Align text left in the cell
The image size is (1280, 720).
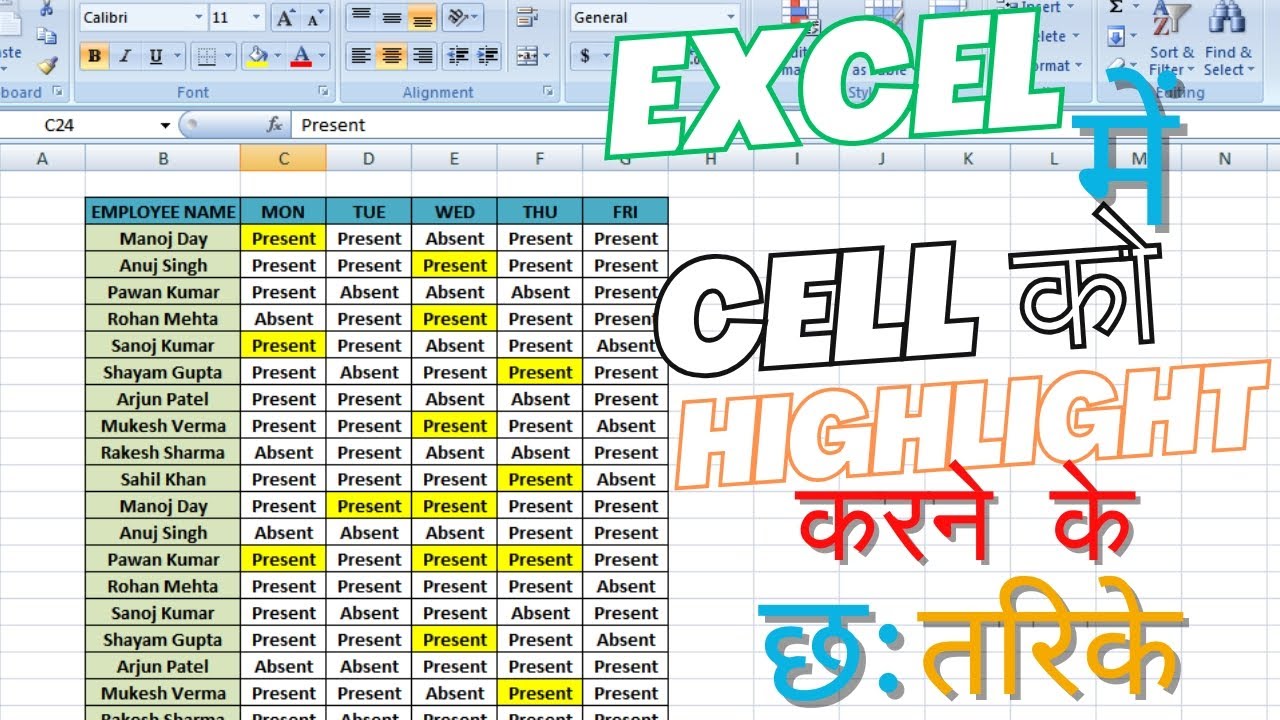click(x=361, y=56)
